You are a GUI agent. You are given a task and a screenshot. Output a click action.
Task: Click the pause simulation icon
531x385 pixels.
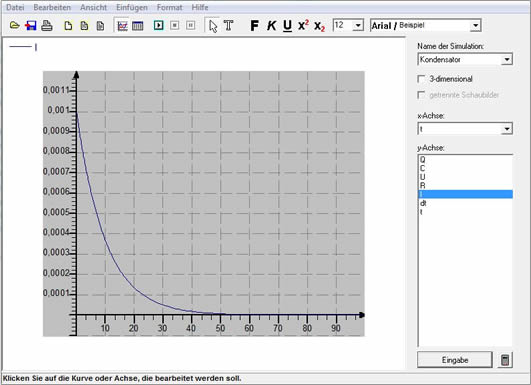pos(191,25)
